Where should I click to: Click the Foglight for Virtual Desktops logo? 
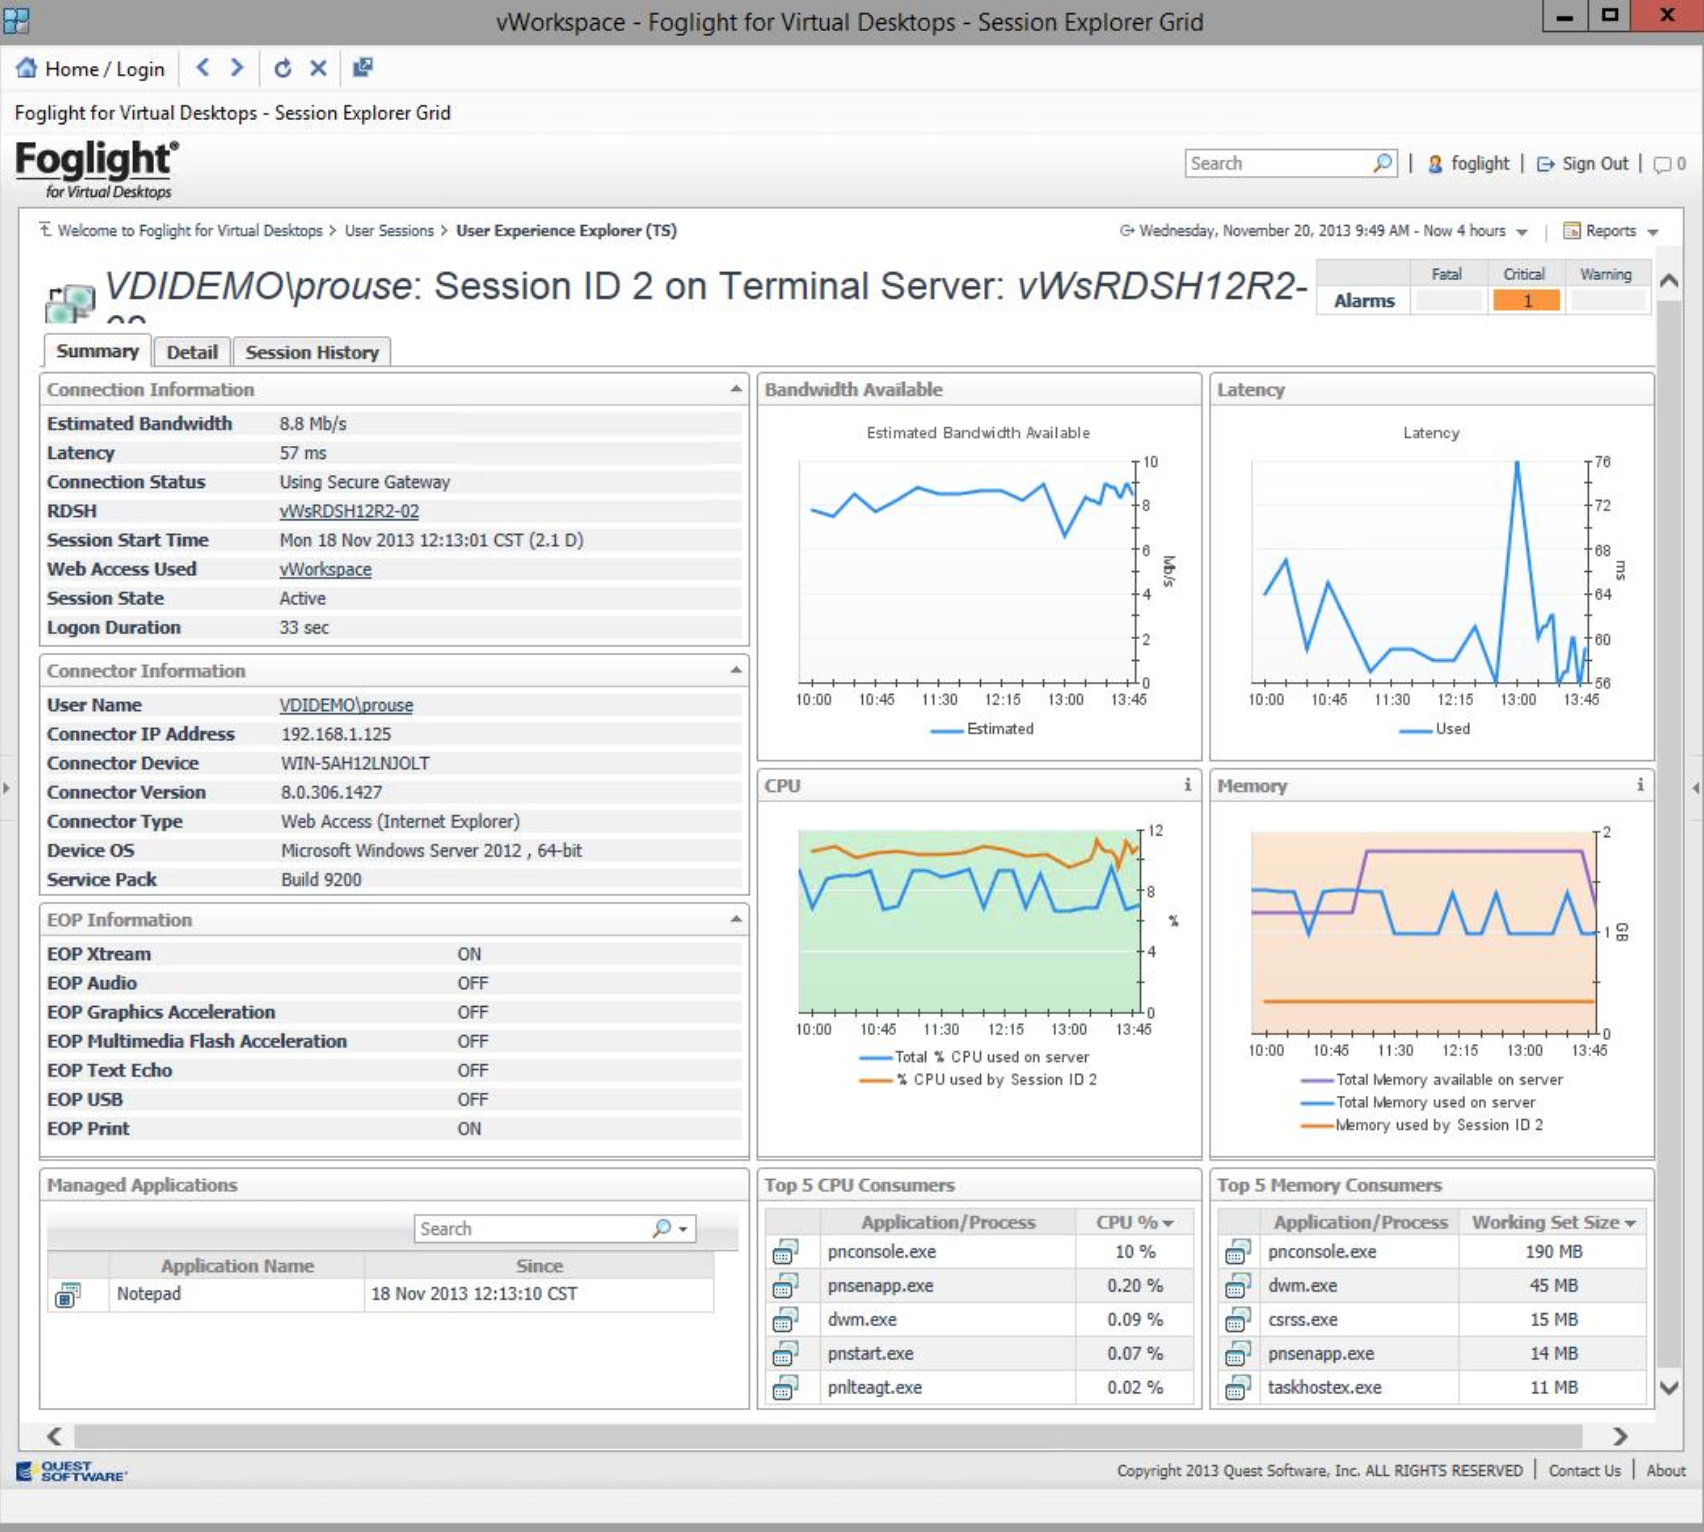point(96,169)
